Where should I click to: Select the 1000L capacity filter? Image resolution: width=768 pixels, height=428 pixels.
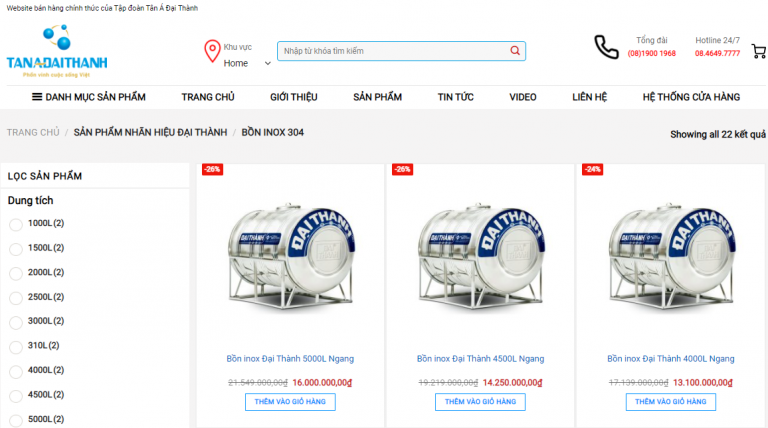16,224
